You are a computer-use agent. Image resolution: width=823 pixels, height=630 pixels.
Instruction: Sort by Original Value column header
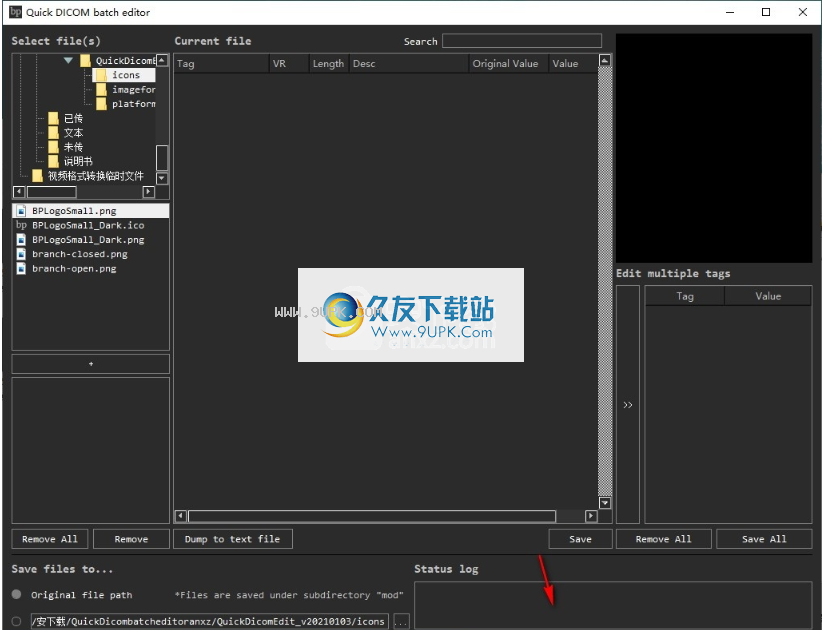point(509,64)
